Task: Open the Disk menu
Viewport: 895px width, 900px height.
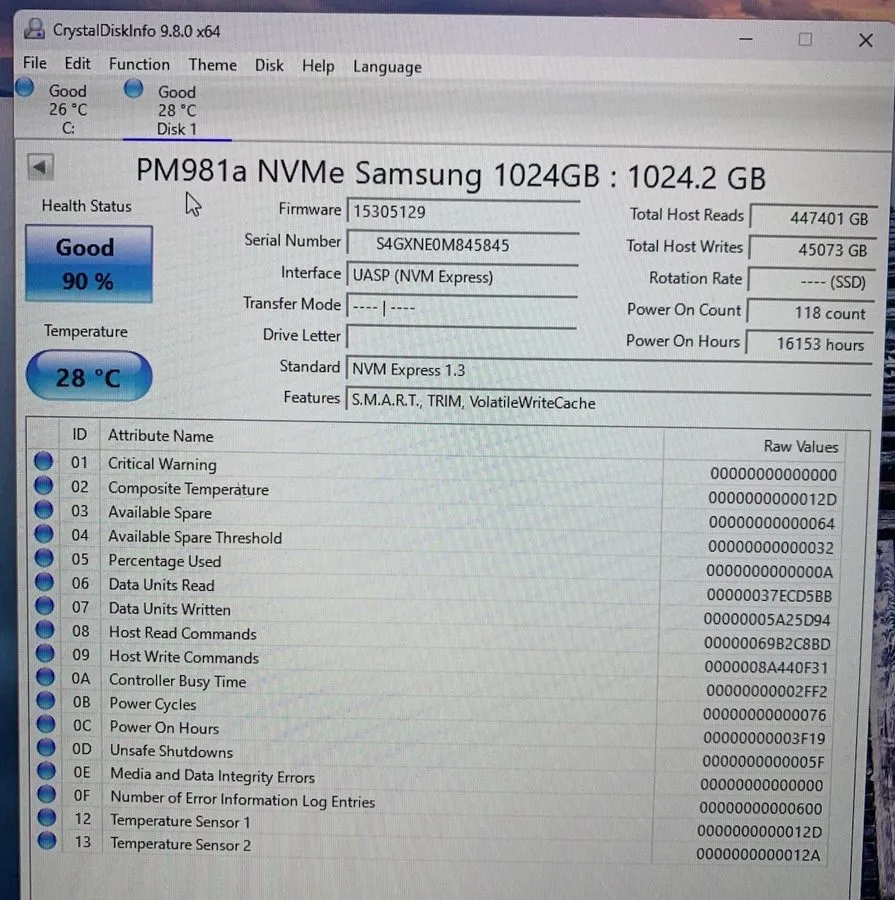Action: pos(269,65)
